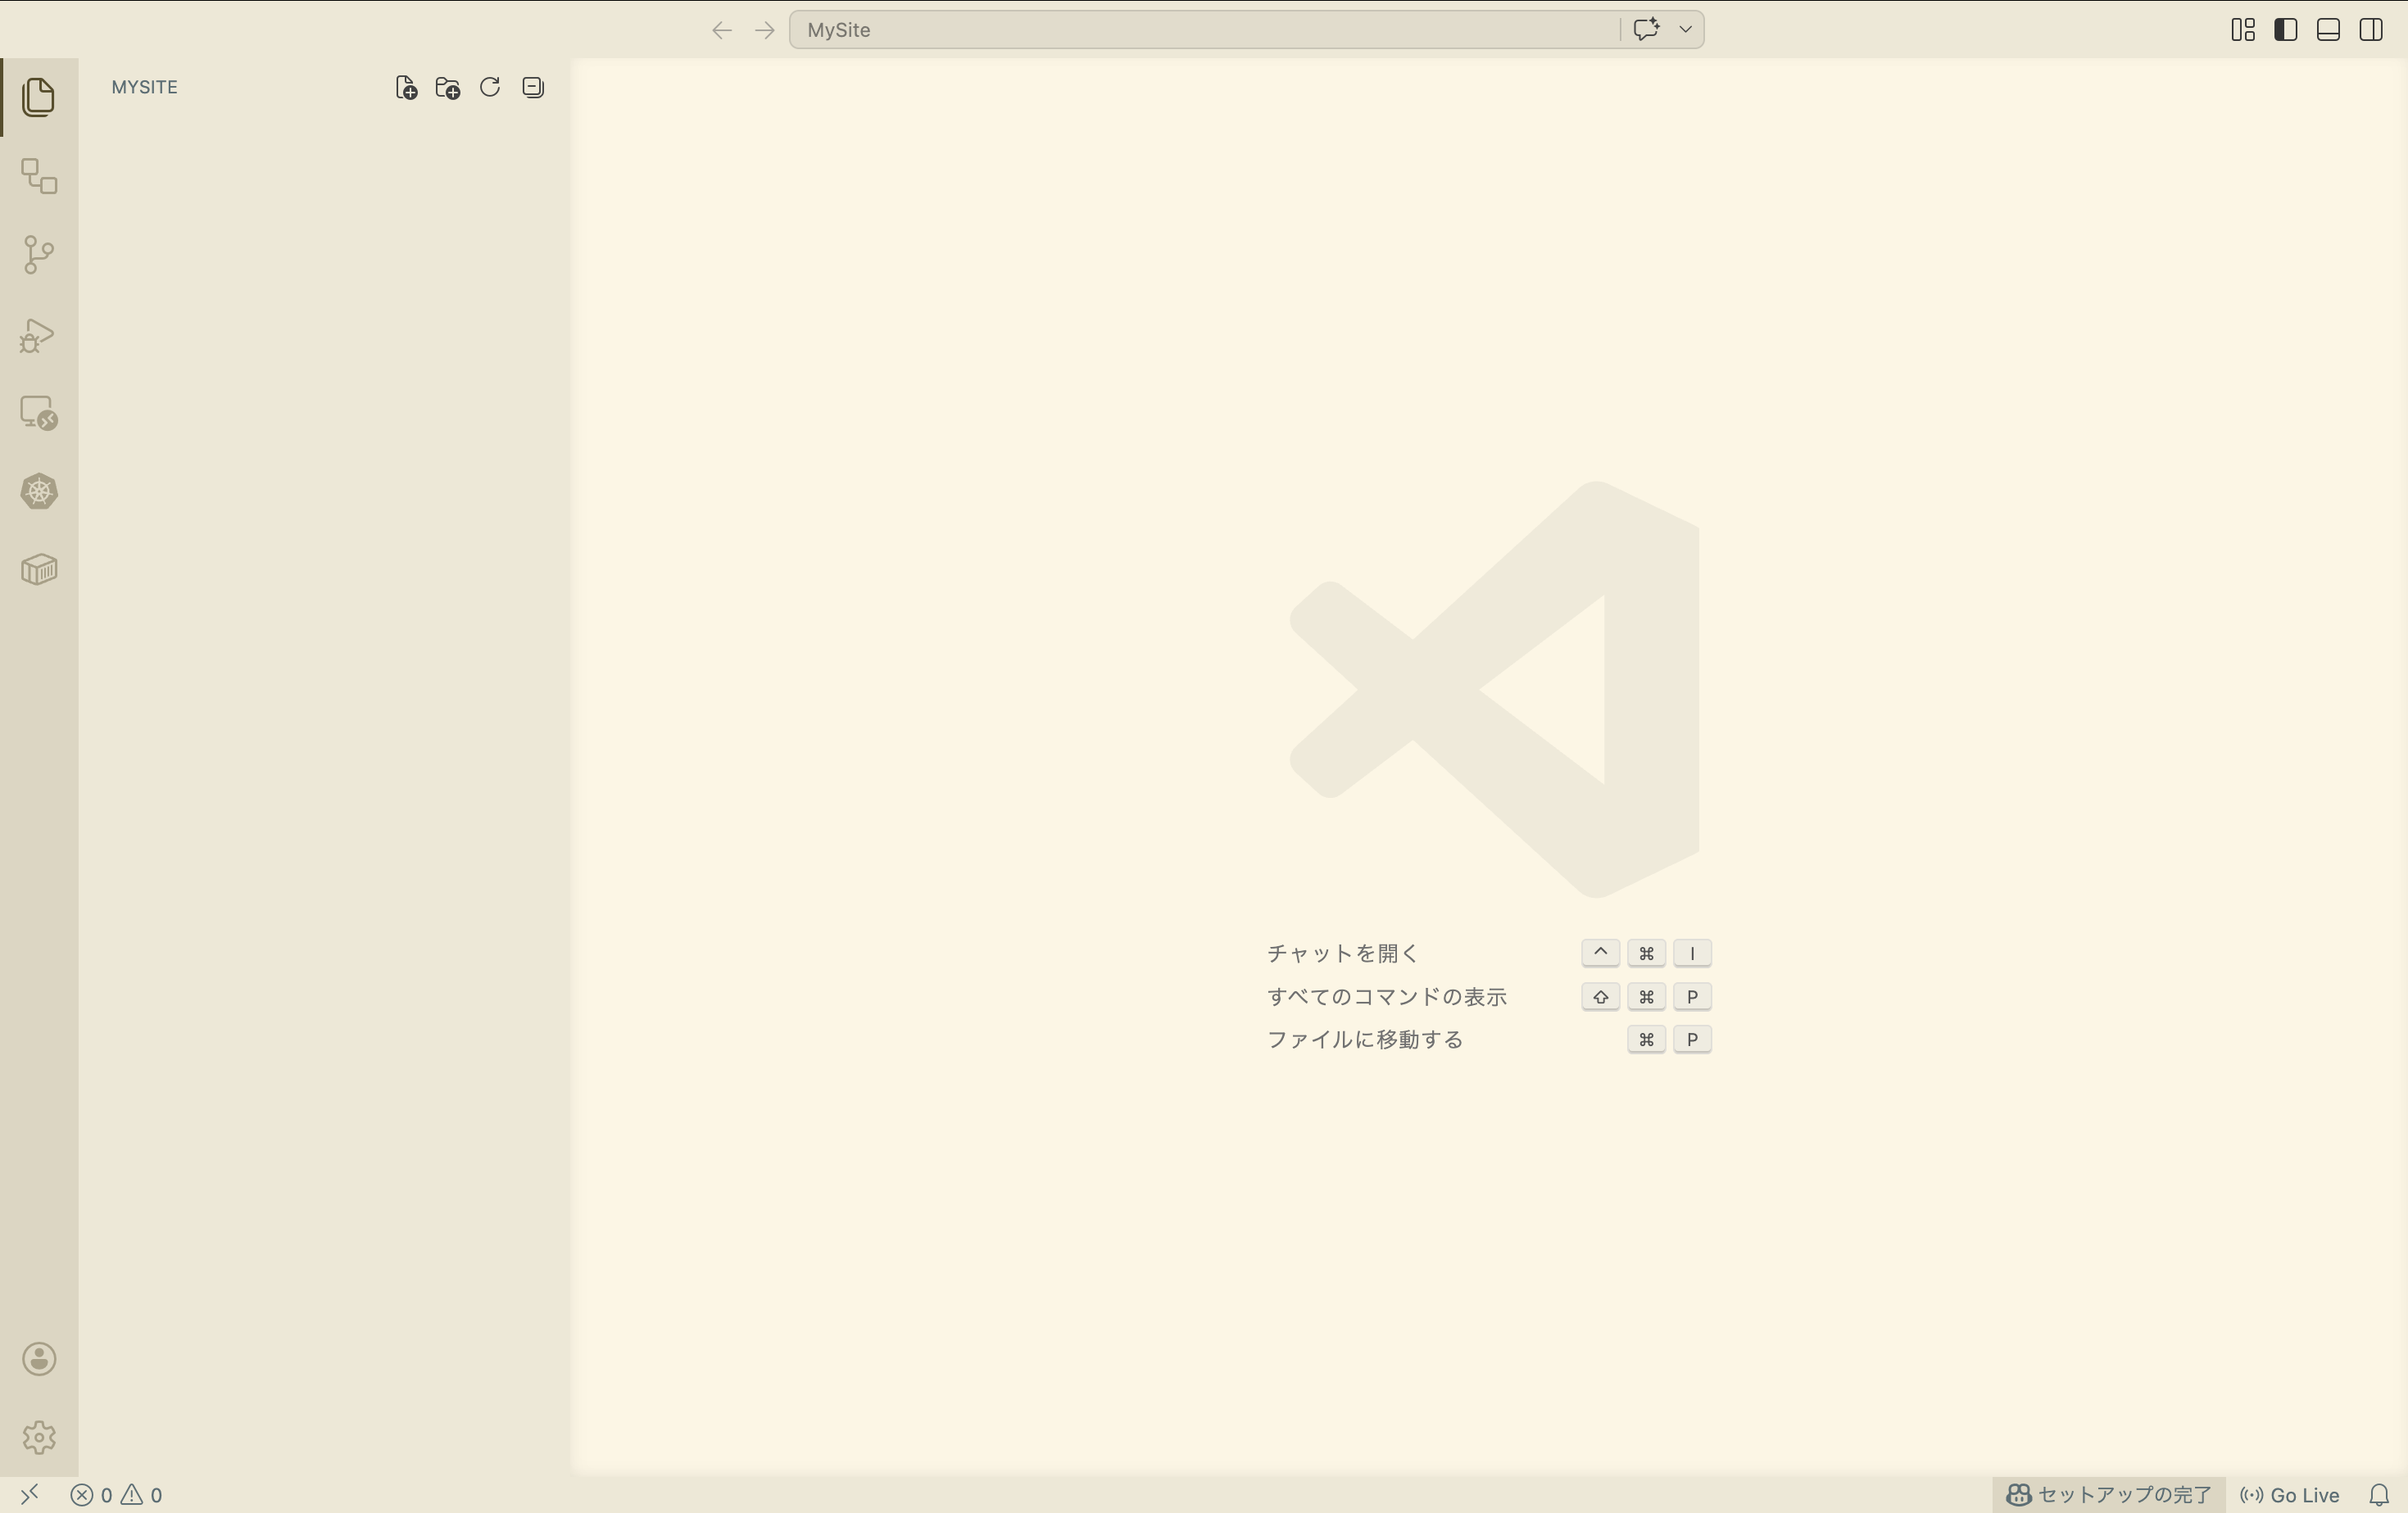
Task: Toggle the secondary side bar visibility
Action: click(x=2371, y=30)
